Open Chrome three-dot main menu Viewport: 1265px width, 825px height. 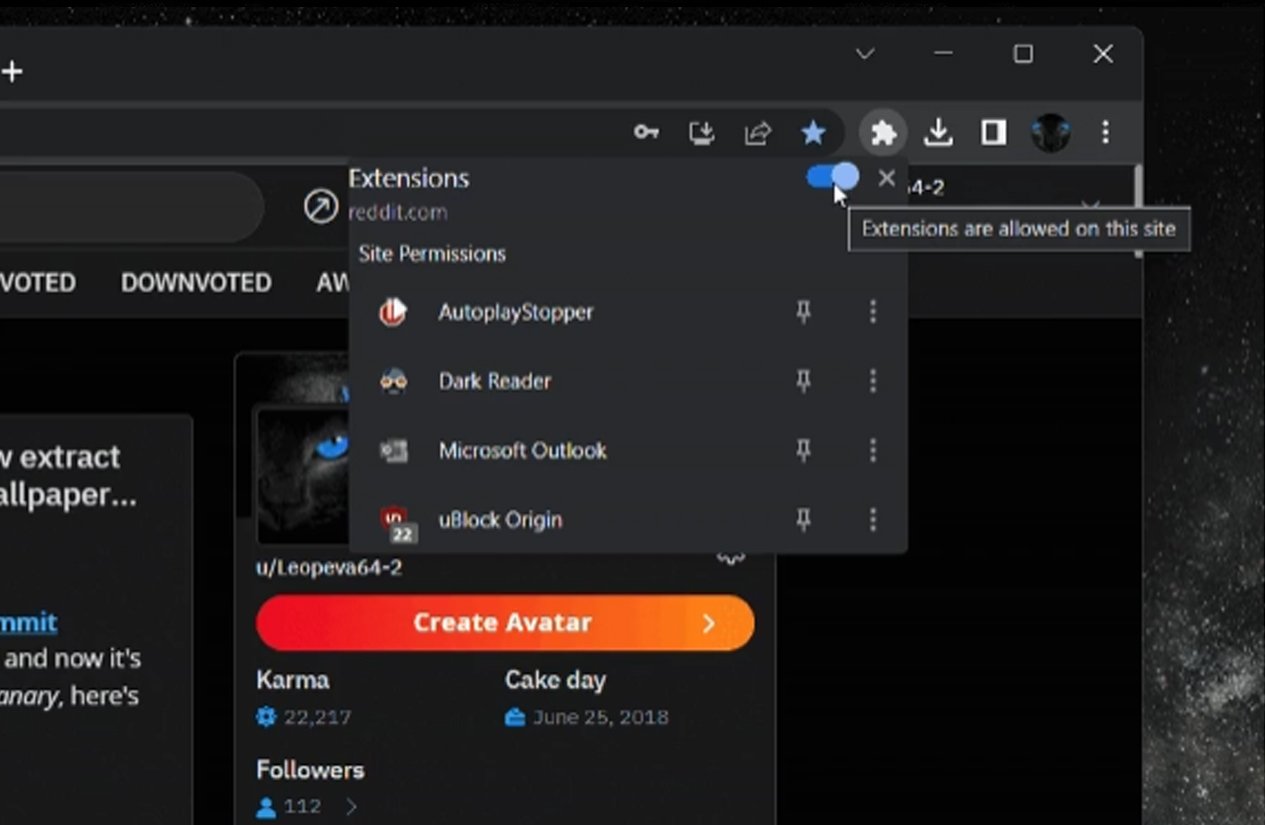[1105, 132]
